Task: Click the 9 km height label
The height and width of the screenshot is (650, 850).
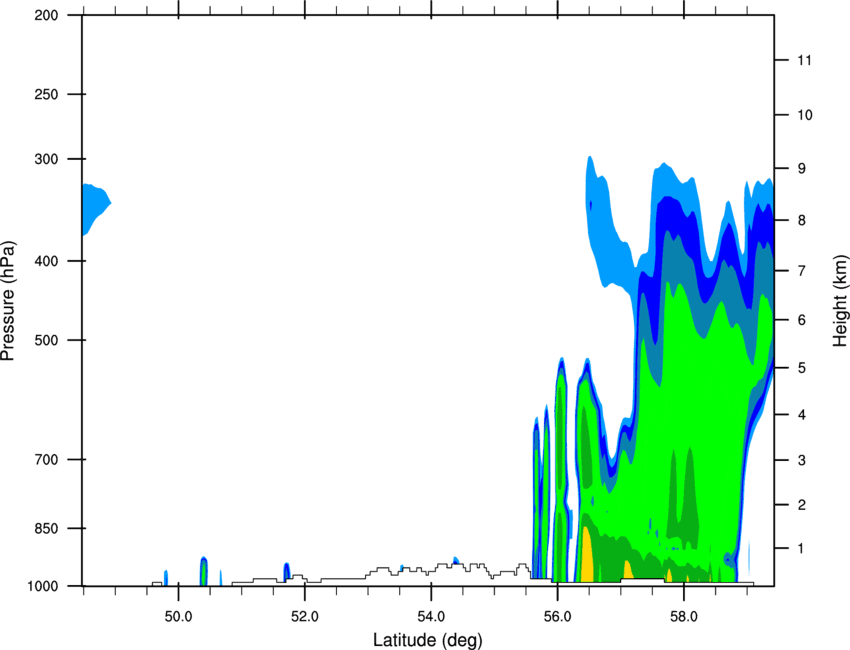Action: coord(801,169)
